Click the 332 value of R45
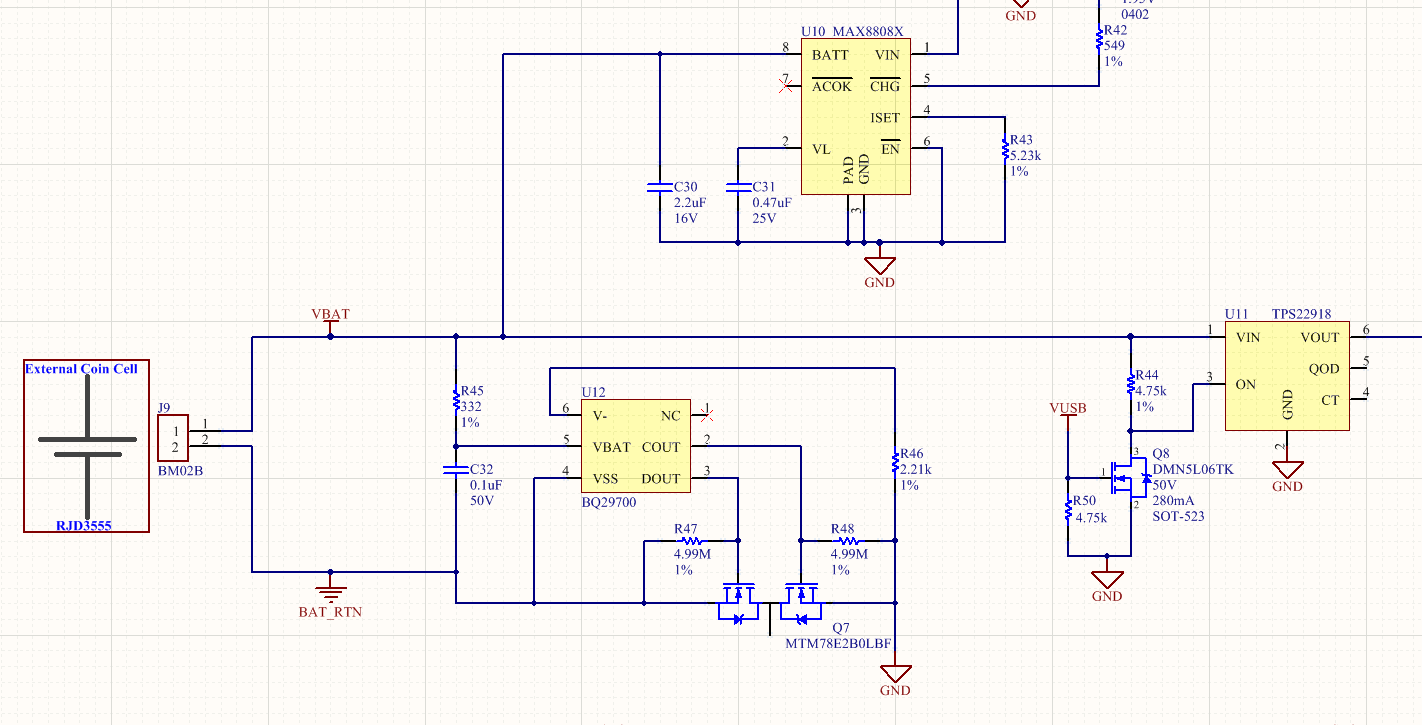 [x=470, y=407]
